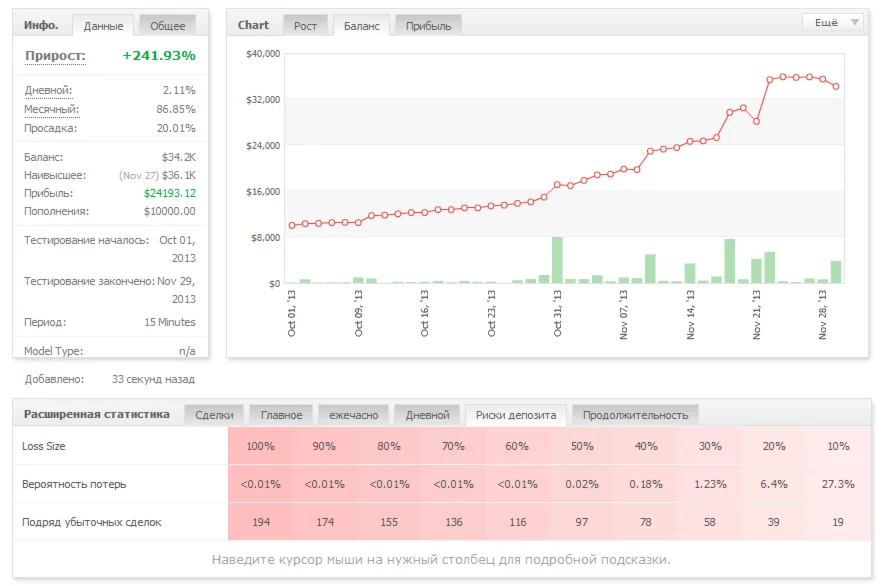Screen dimensions: 883x586
Task: Select the Сделки statistics tab
Action: click(214, 415)
